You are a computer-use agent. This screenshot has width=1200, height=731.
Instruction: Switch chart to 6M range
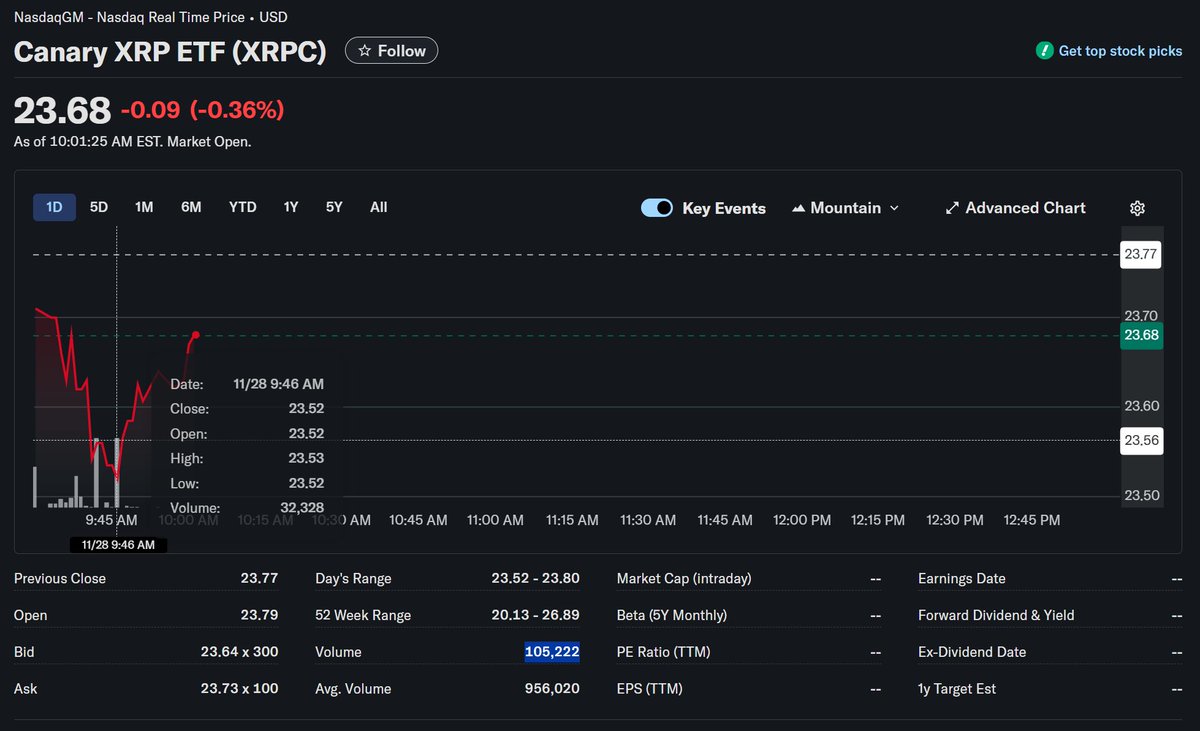(x=191, y=207)
